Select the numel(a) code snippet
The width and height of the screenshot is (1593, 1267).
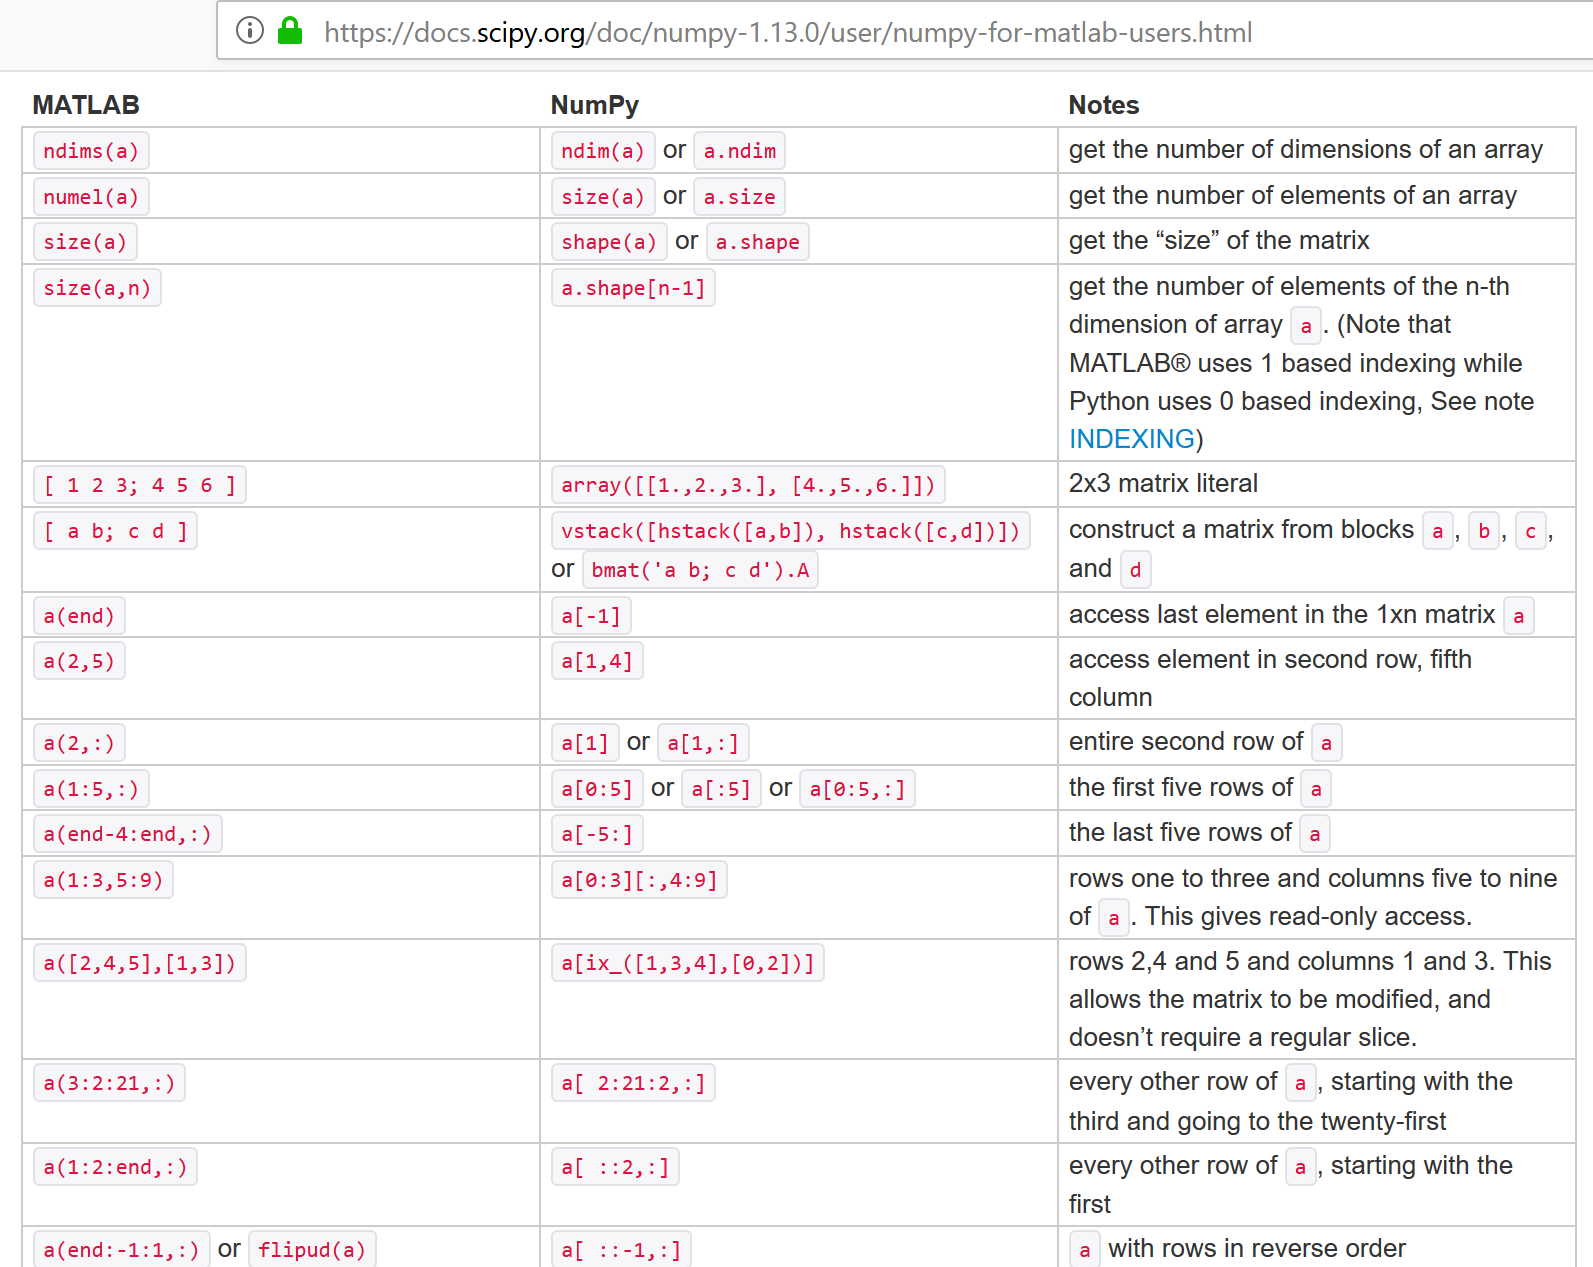click(91, 197)
